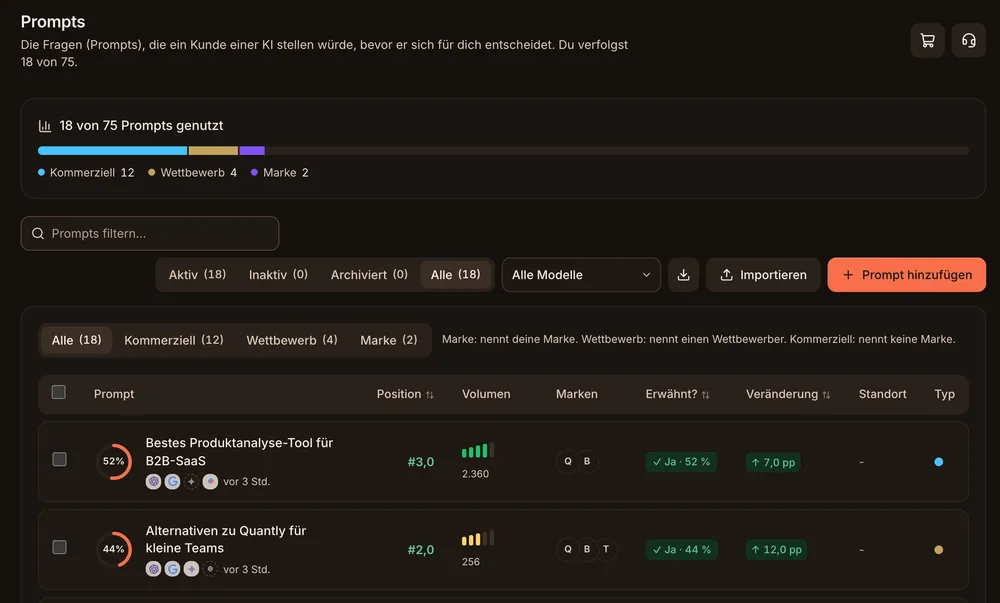Image resolution: width=1000 pixels, height=603 pixels.
Task: Click the 44% visibility ring
Action: (114, 549)
